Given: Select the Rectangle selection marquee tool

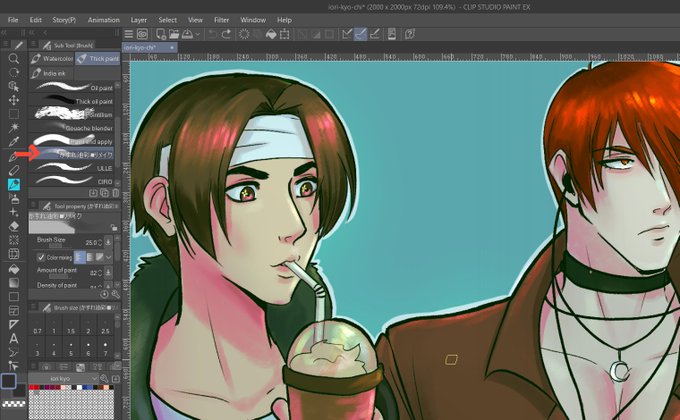Looking at the screenshot, I should pyautogui.click(x=13, y=114).
